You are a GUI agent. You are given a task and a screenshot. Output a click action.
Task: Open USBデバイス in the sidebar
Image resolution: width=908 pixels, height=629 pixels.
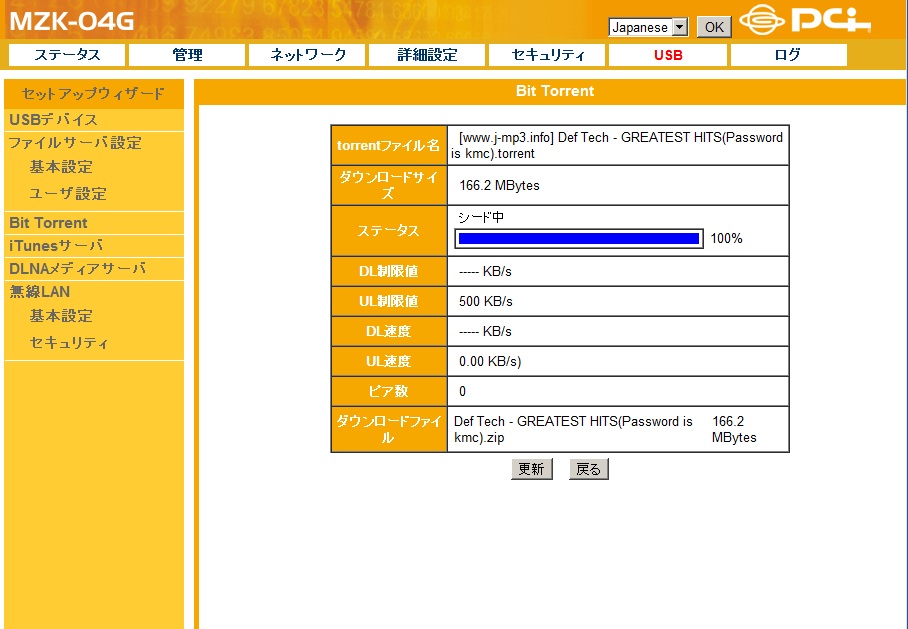click(x=53, y=119)
